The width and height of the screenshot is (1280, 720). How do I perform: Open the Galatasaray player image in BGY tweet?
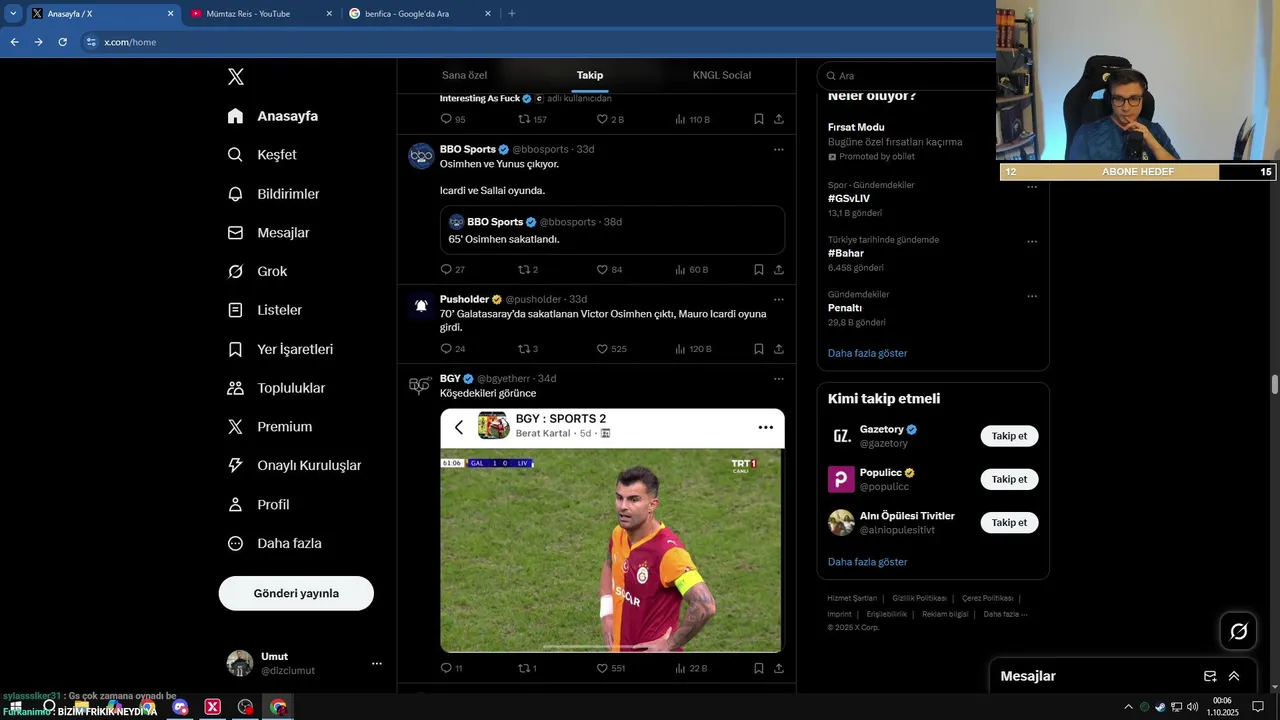[x=612, y=550]
